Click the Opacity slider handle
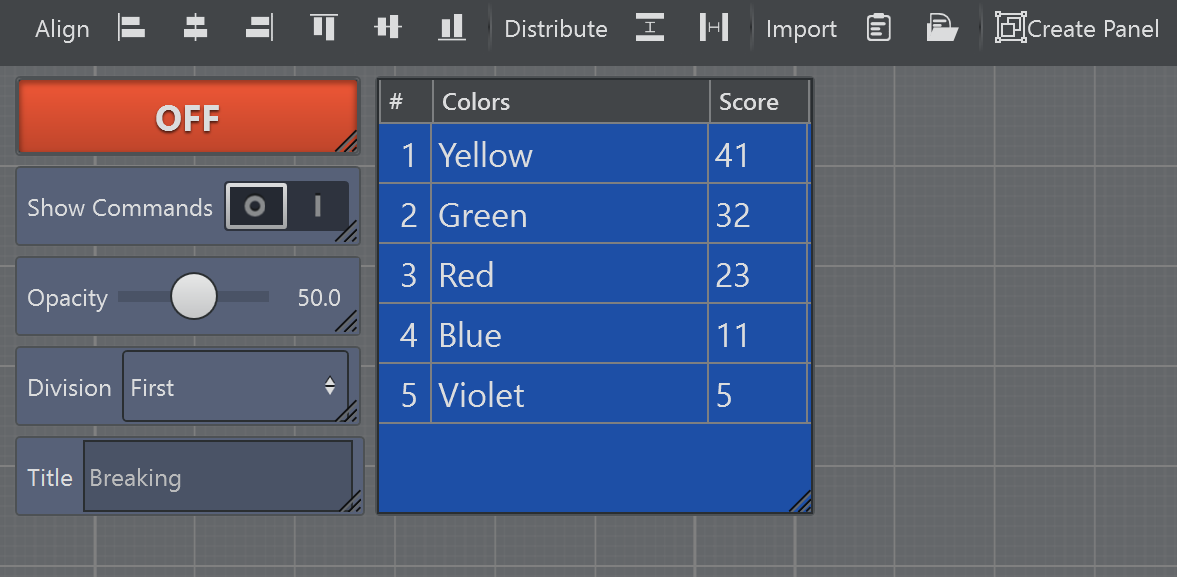The width and height of the screenshot is (1177, 577). tap(193, 297)
